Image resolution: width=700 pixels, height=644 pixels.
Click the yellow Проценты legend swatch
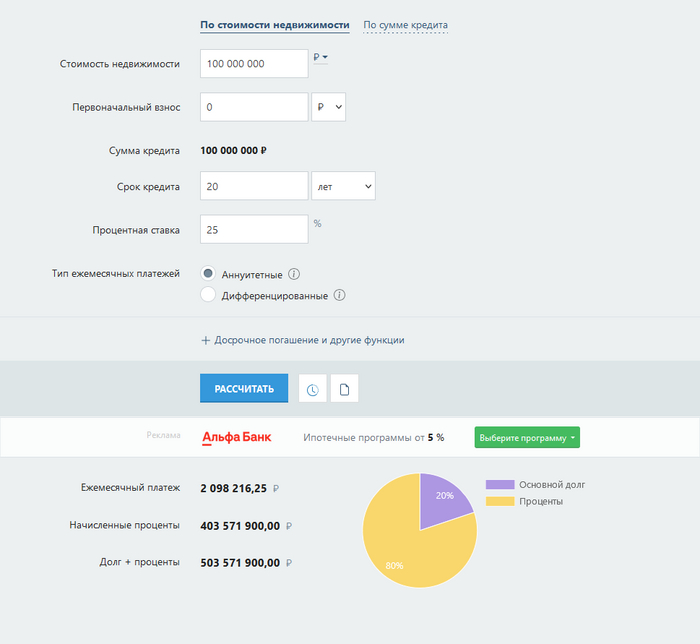pyautogui.click(x=499, y=501)
